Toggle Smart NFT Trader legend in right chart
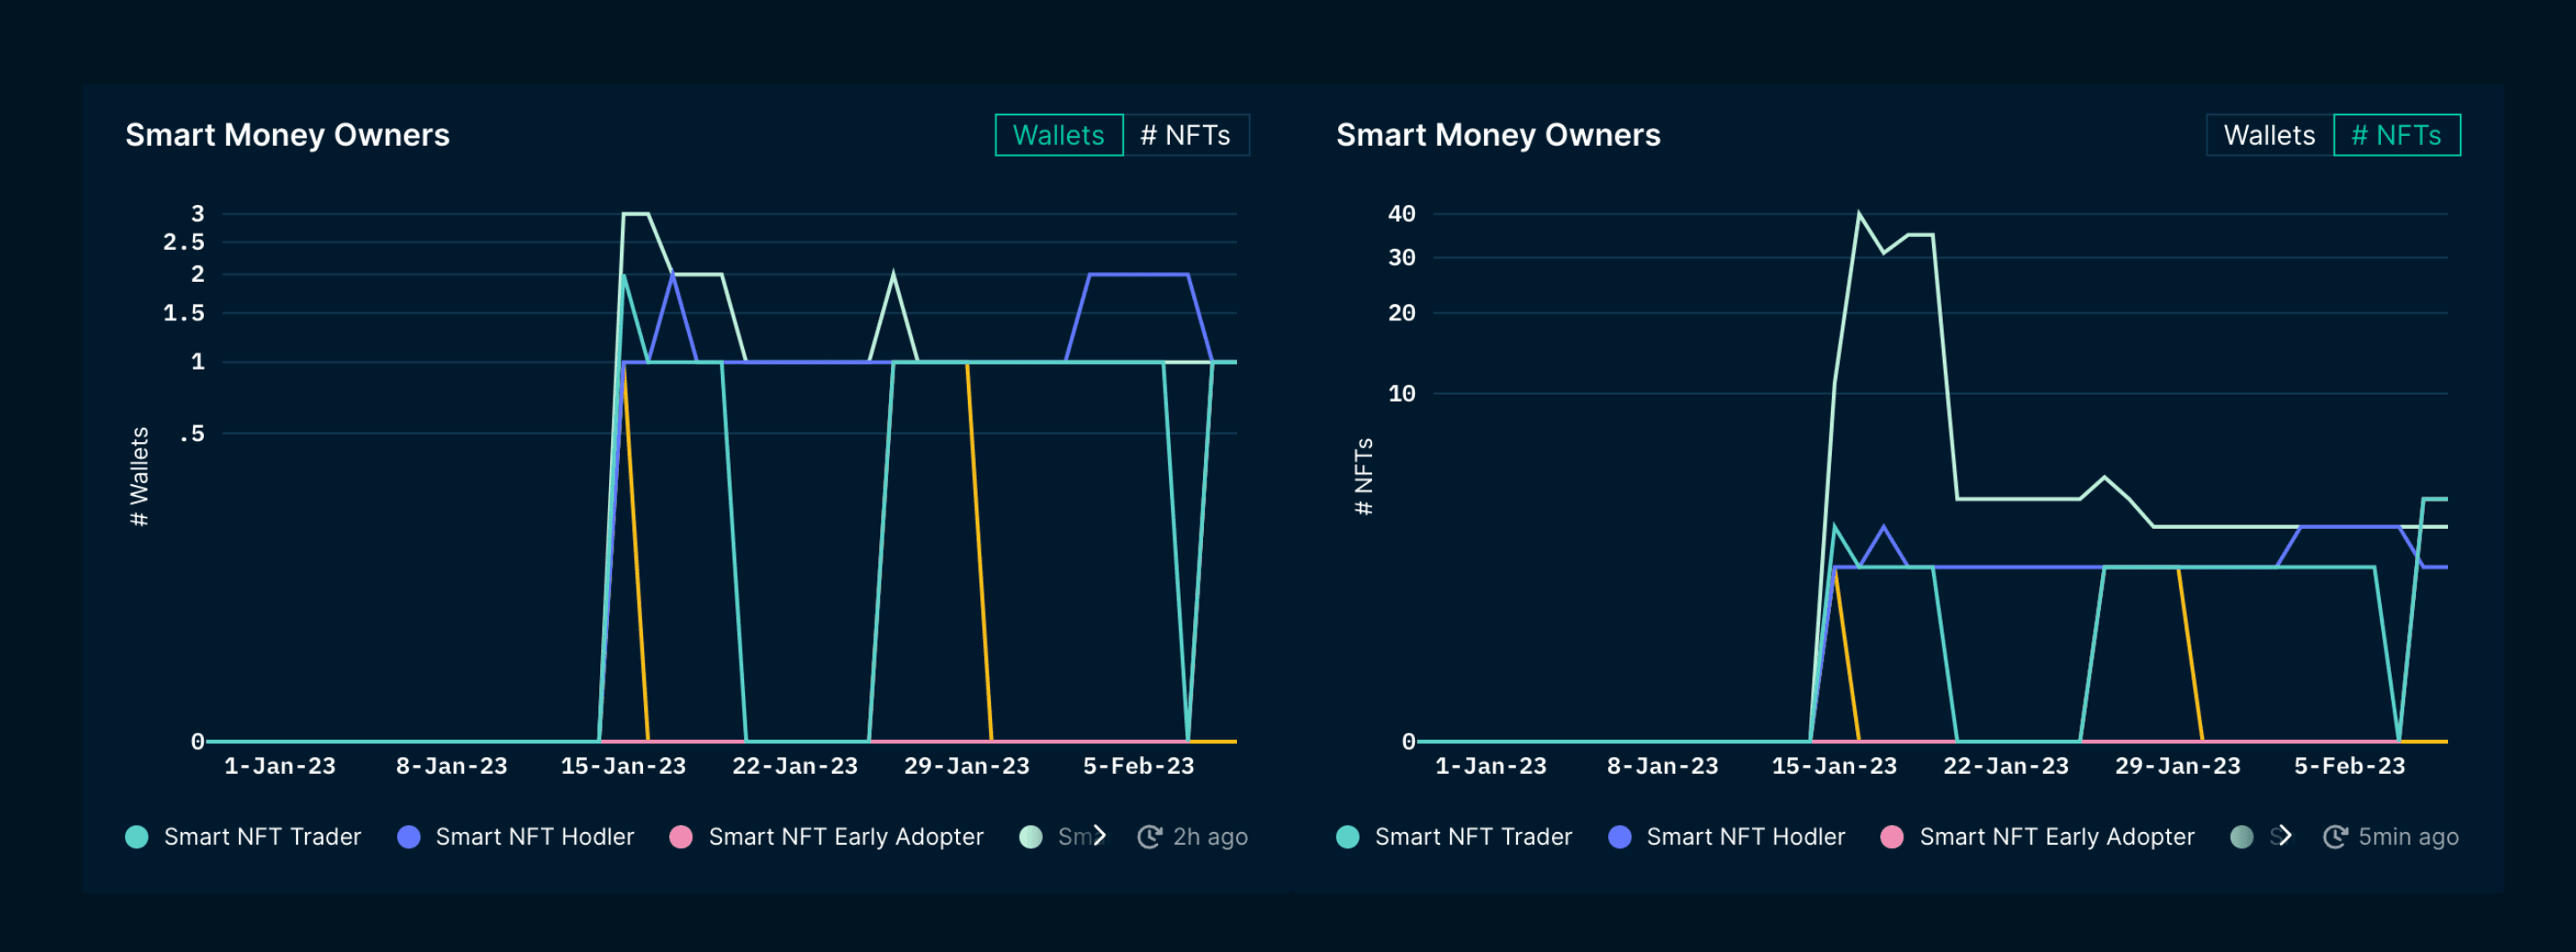 click(x=1454, y=837)
